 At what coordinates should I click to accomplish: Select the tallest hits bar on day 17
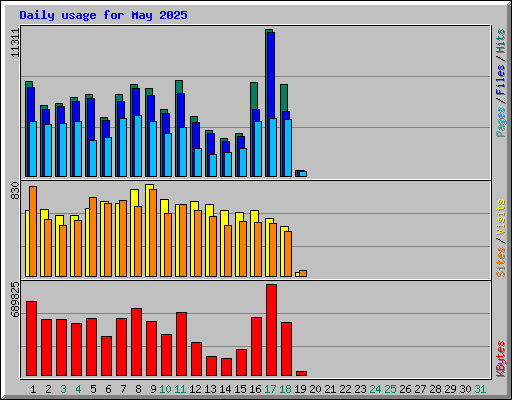[x=267, y=103]
